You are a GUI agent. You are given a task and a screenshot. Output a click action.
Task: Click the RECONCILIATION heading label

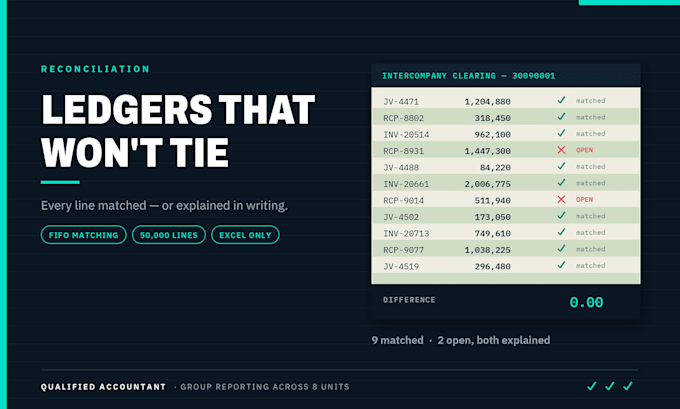point(95,69)
